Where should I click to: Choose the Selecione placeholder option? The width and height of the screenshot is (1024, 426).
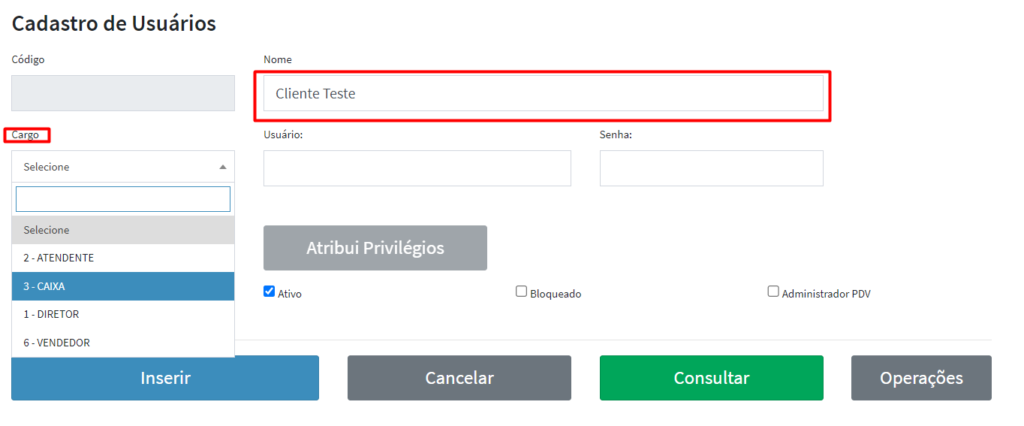[x=123, y=230]
